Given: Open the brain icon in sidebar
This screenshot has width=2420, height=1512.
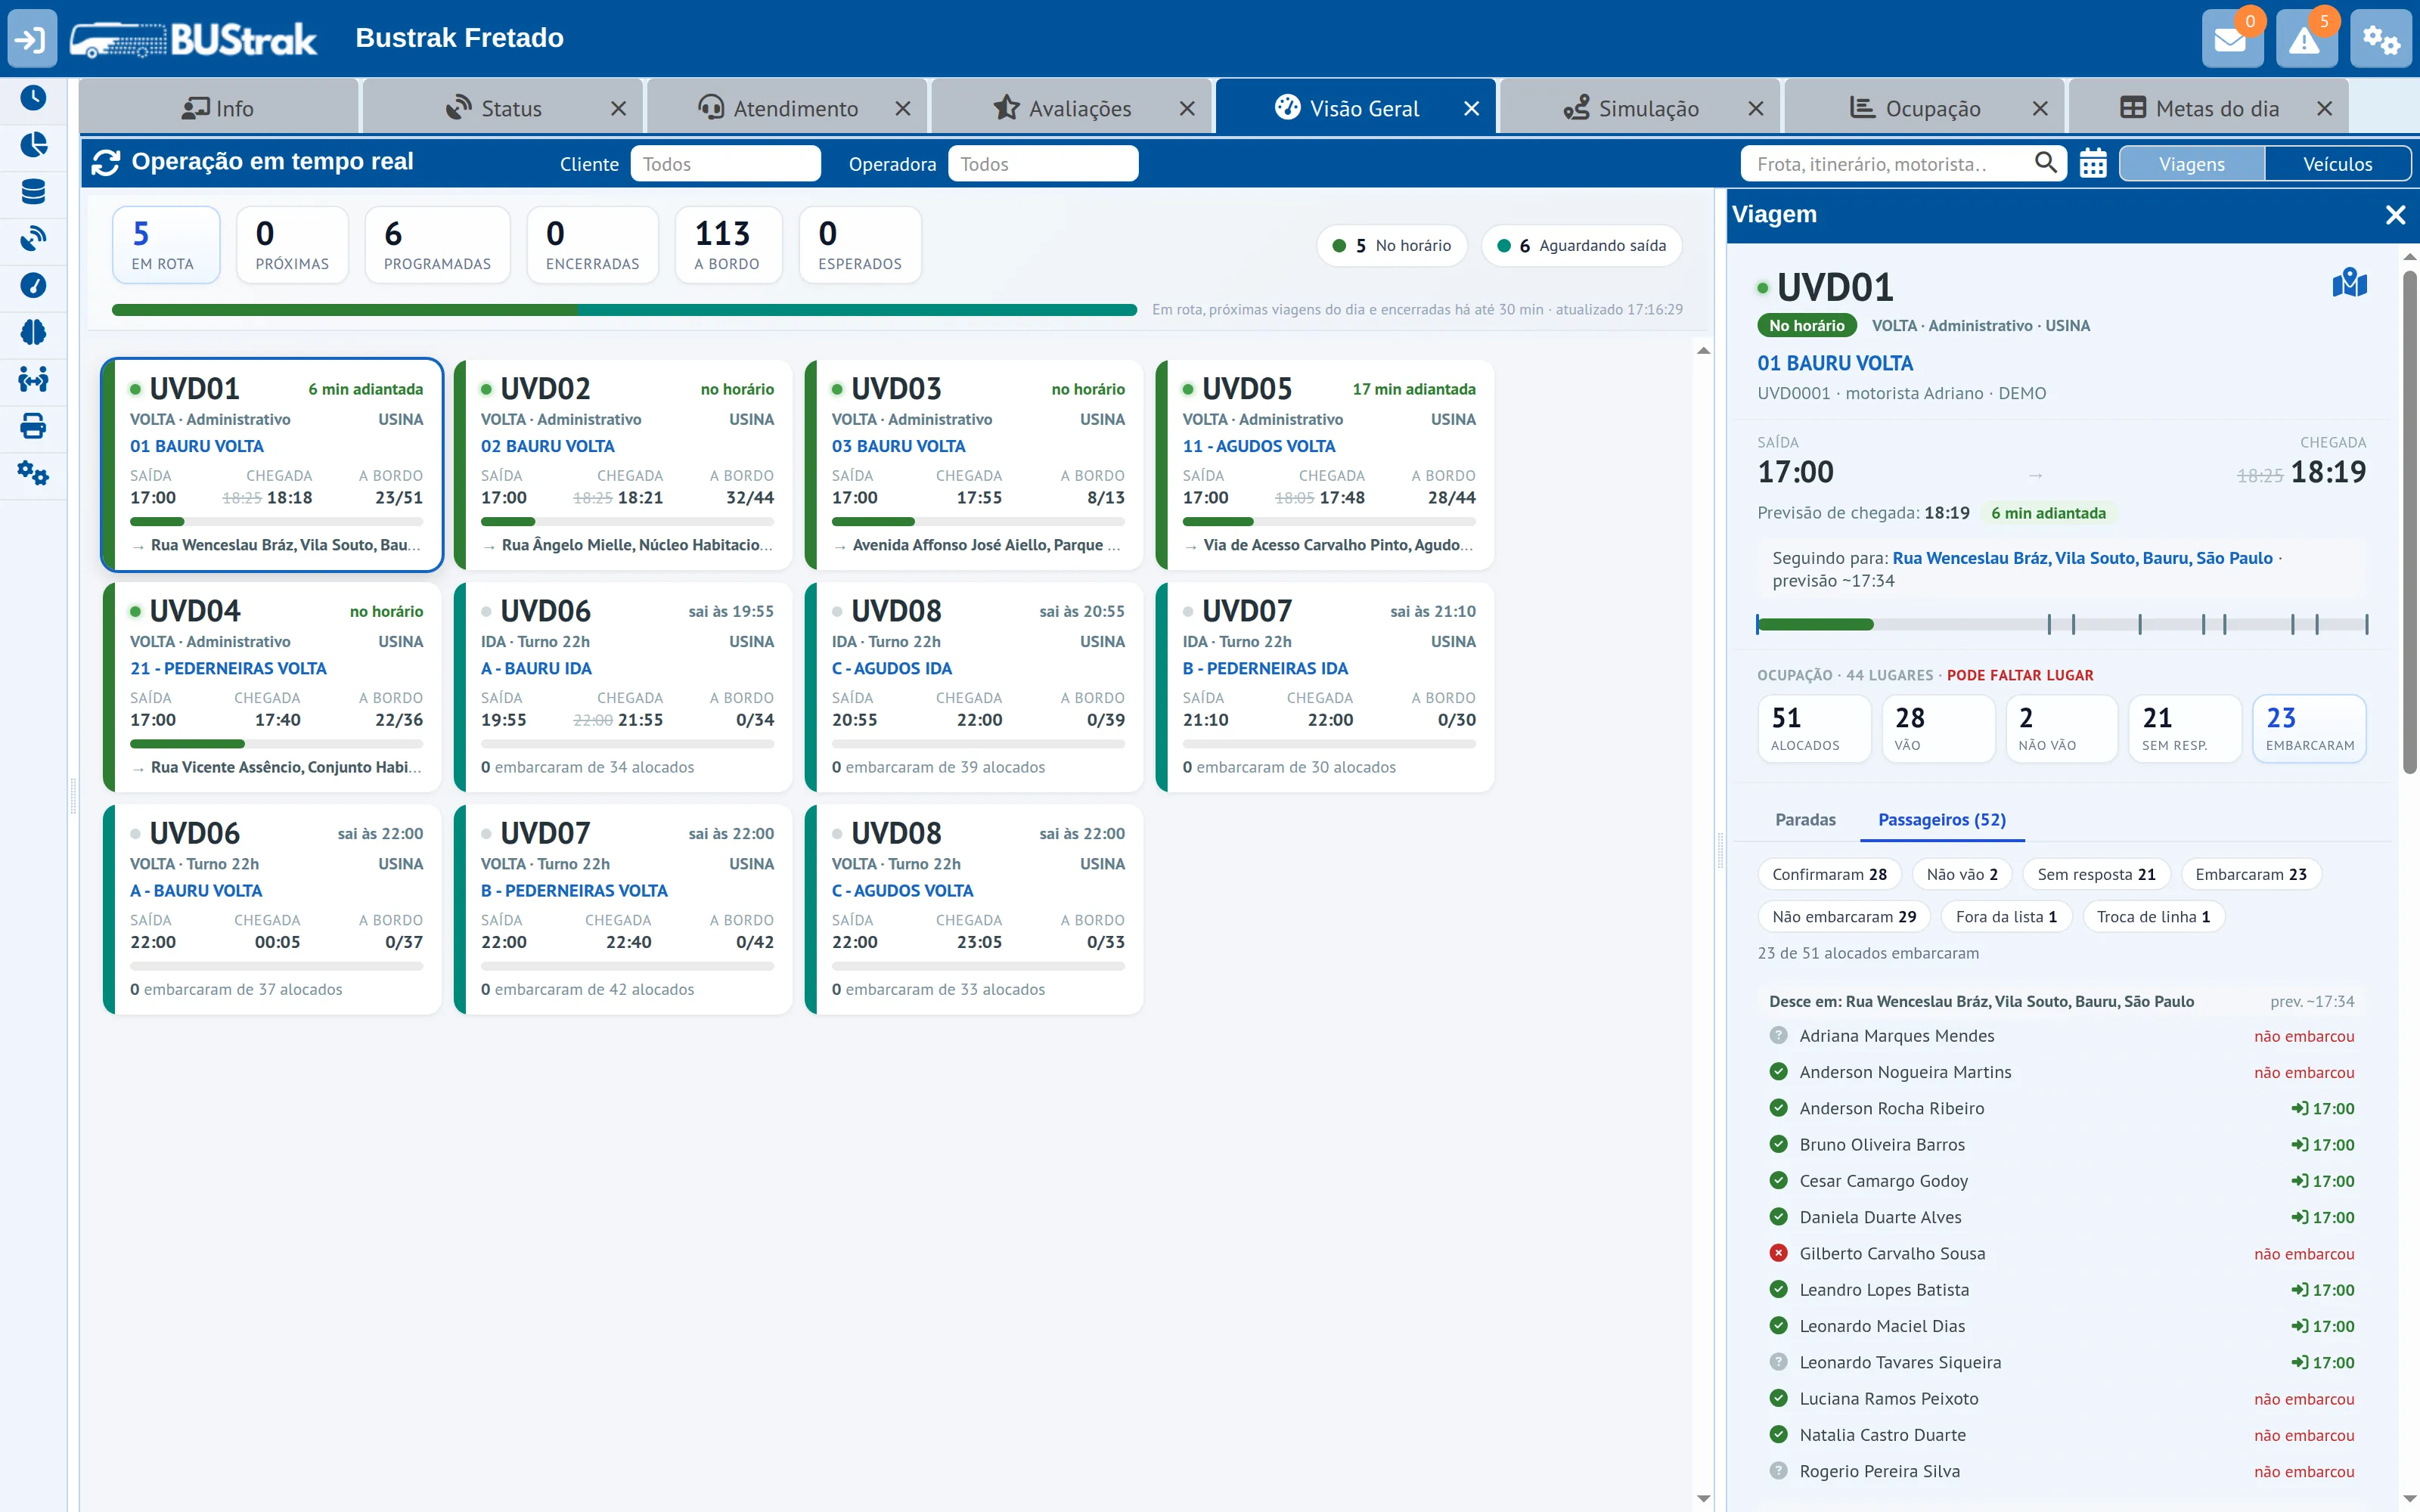Looking at the screenshot, I should pos(33,332).
